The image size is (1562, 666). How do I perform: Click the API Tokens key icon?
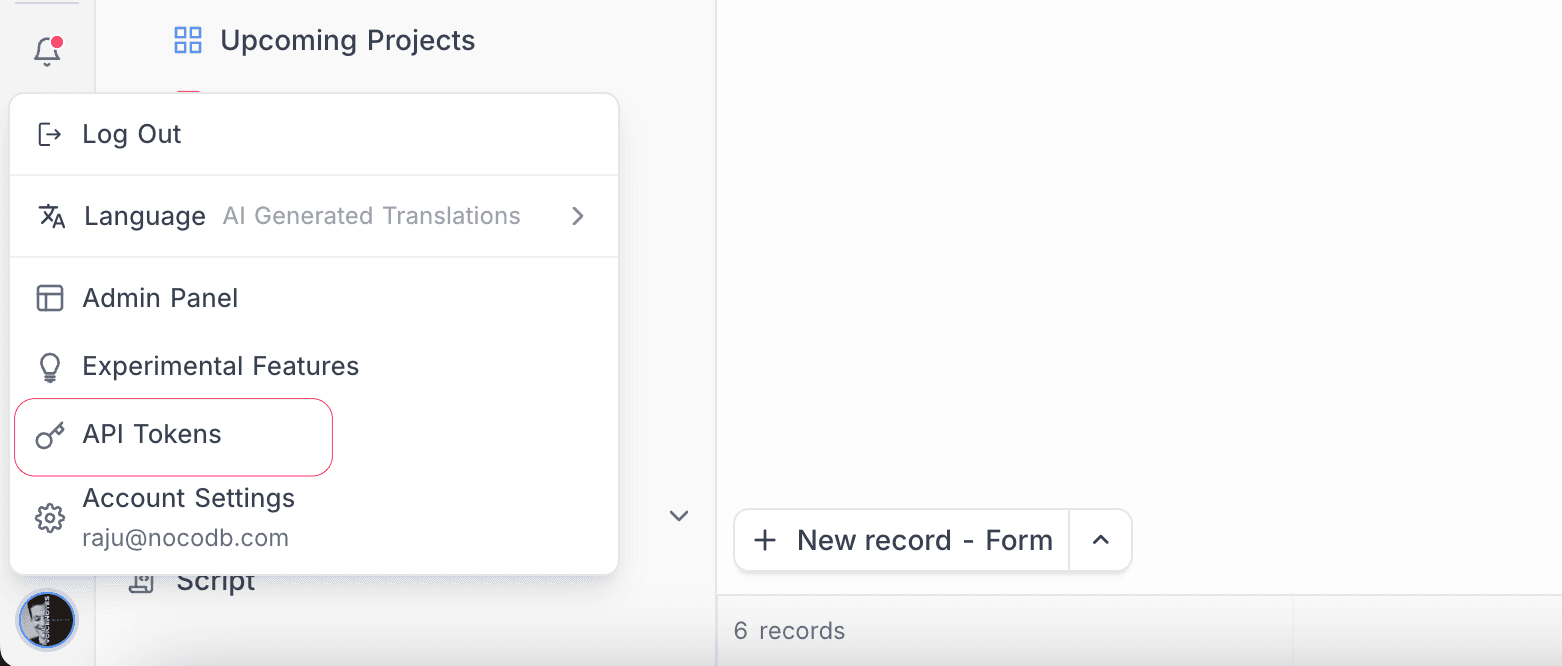49,436
